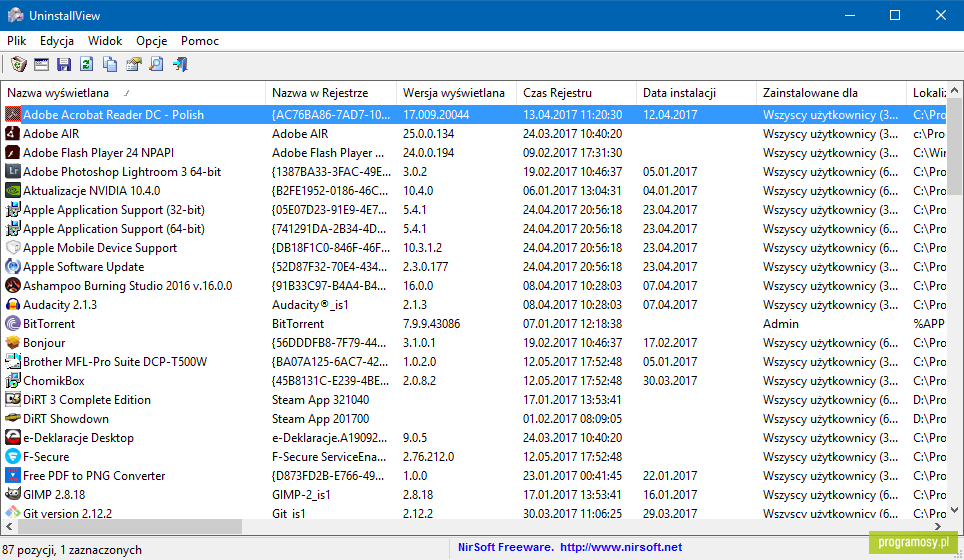The width and height of the screenshot is (964, 560).
Task: Open the Widok menu
Action: tap(105, 41)
